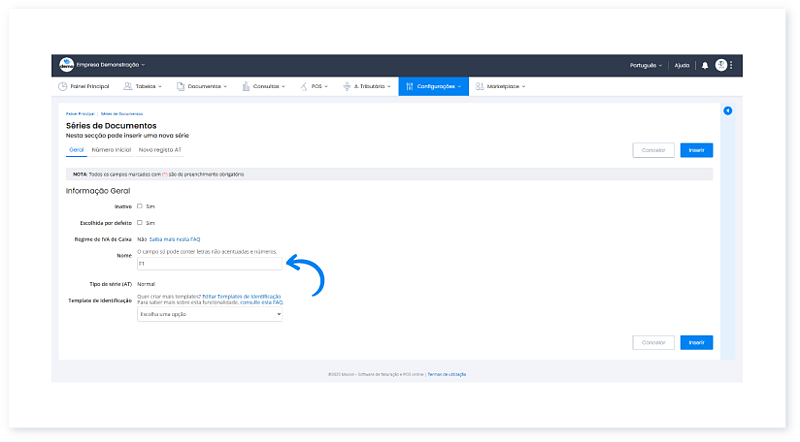Click the blue sidebar collapse arrow icon
The width and height of the screenshot is (800, 442).
click(x=727, y=110)
